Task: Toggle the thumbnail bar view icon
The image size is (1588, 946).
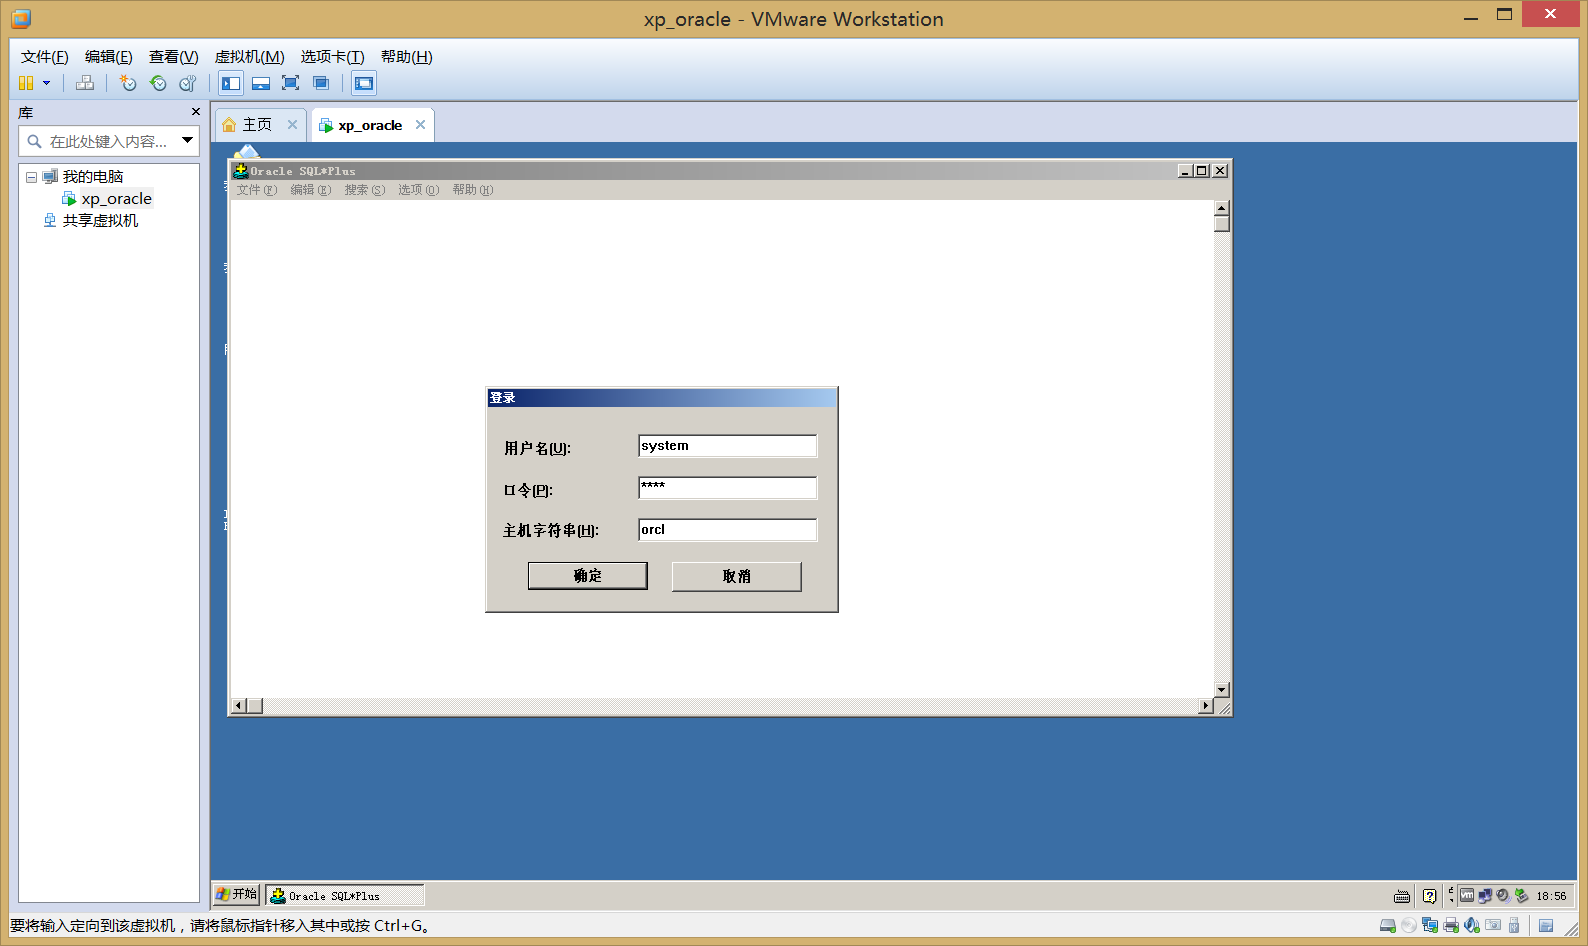Action: [x=261, y=83]
